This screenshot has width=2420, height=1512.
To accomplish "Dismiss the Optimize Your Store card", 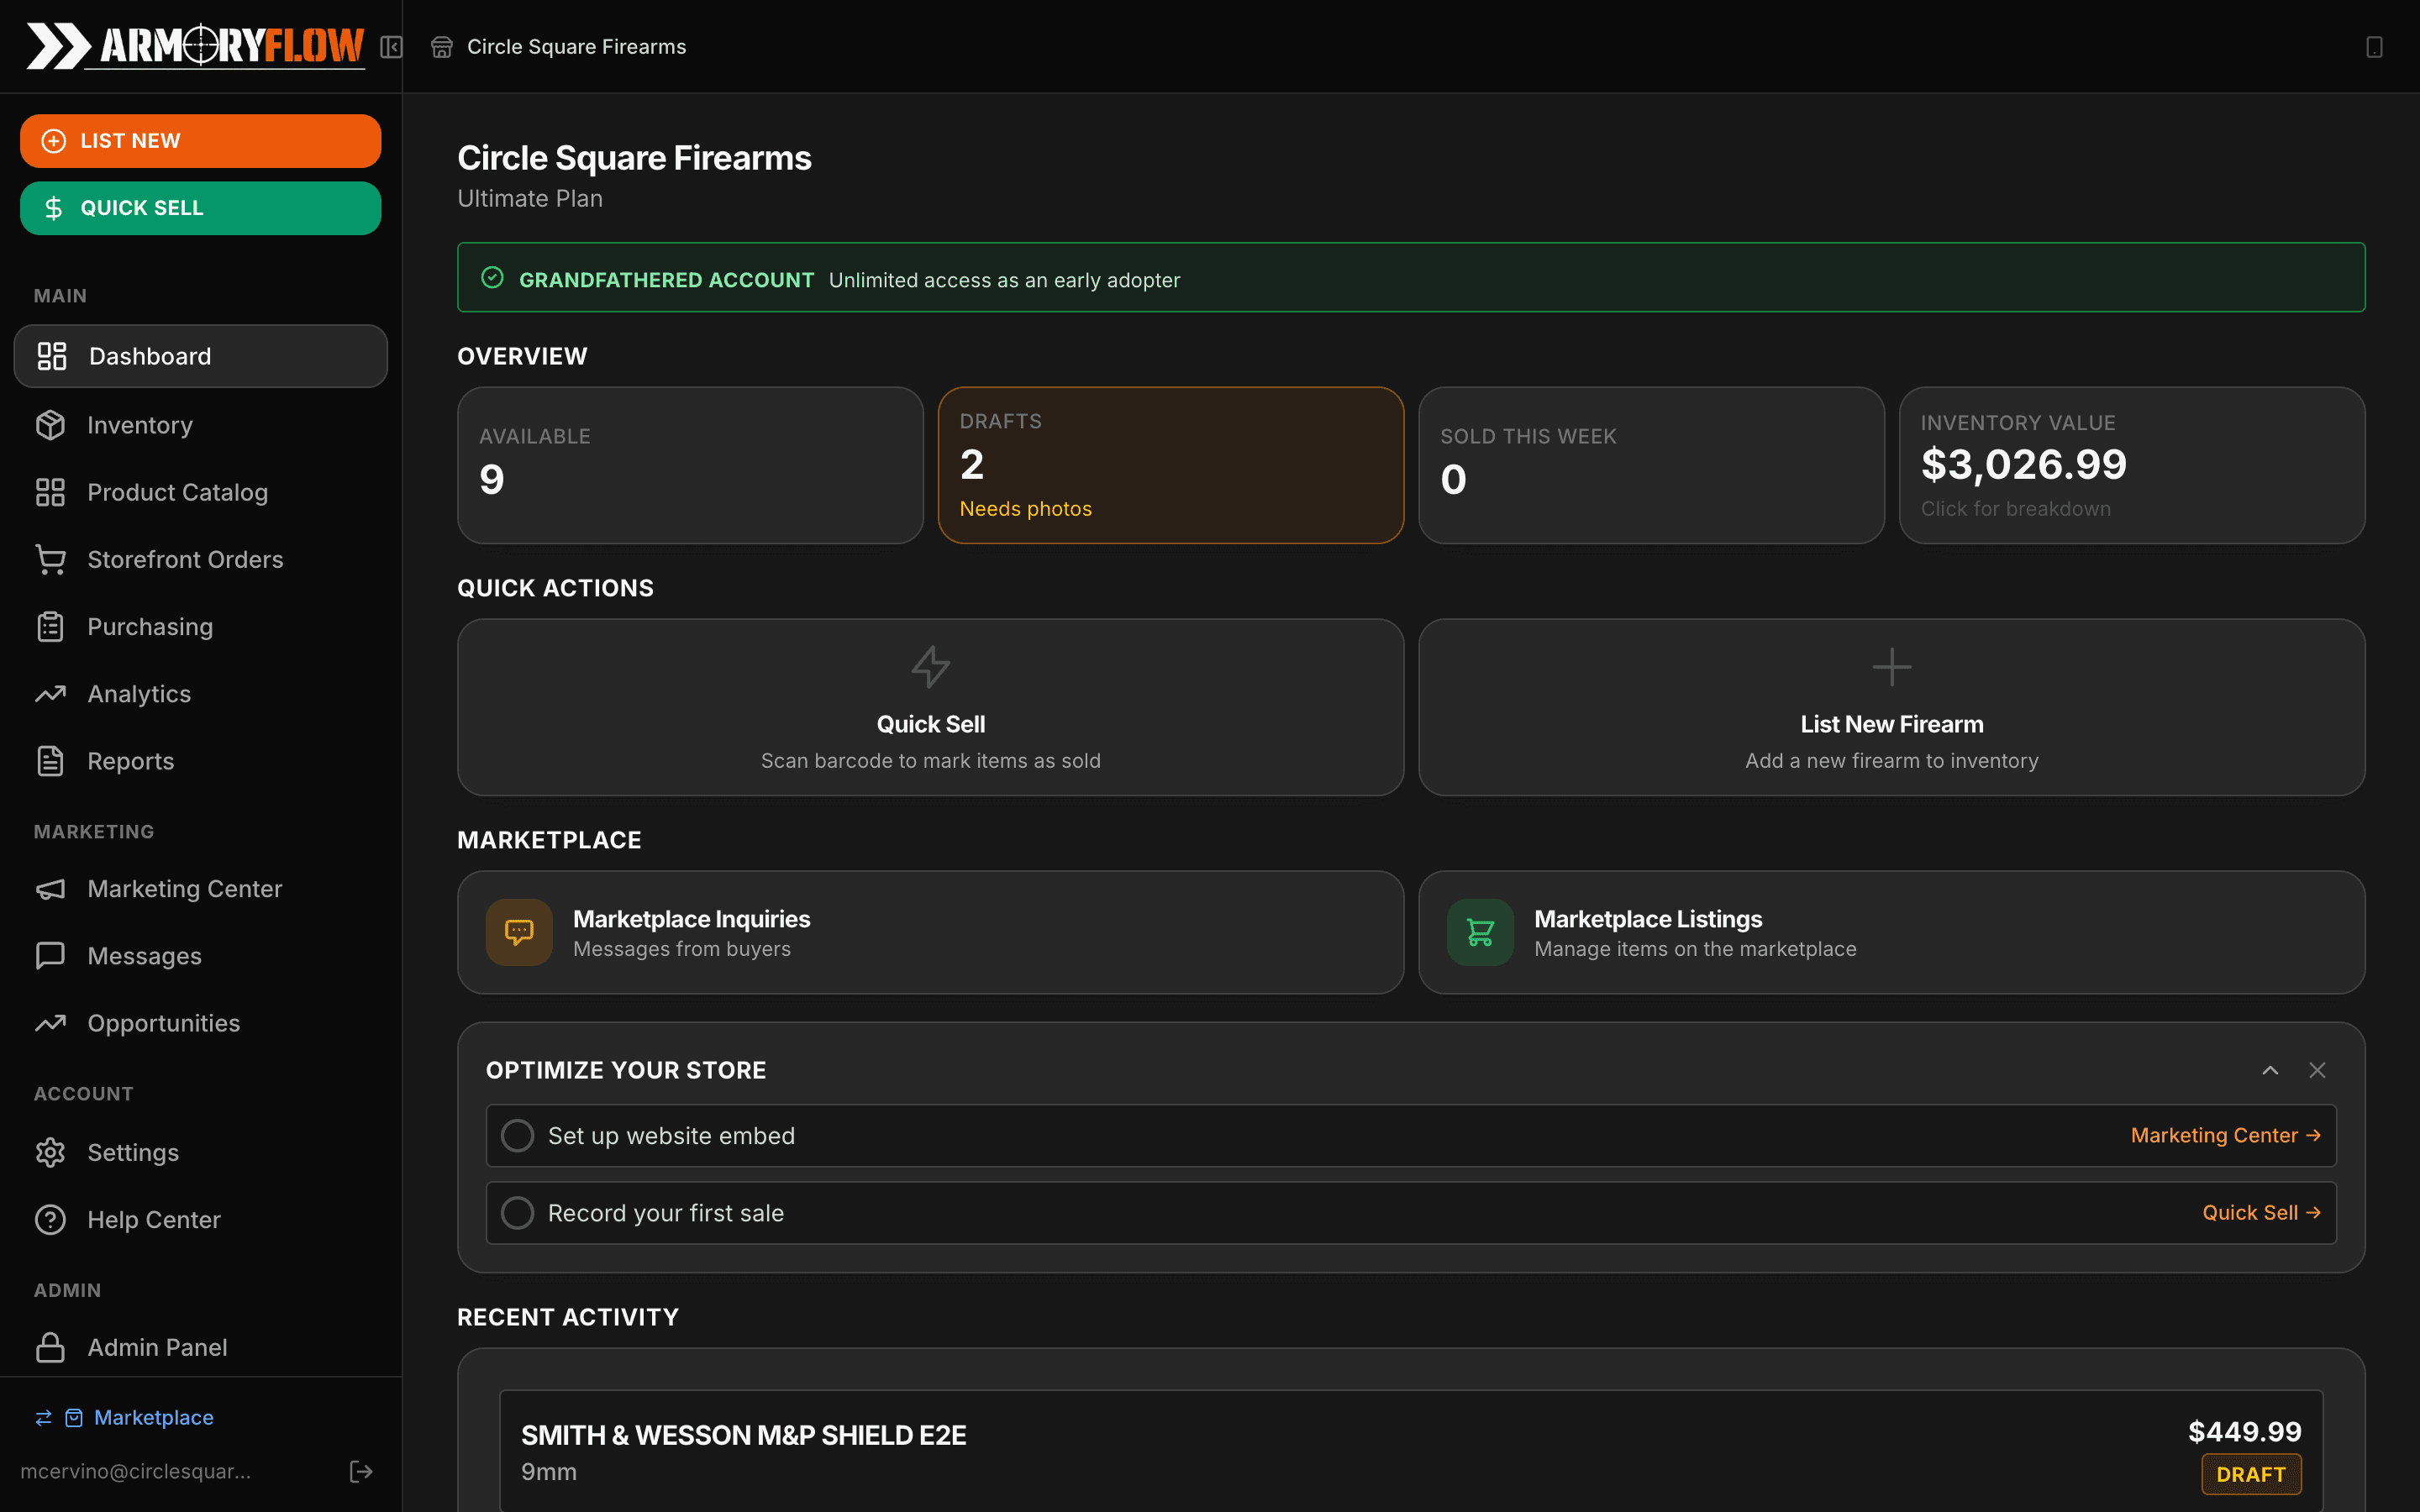I will (2318, 1070).
